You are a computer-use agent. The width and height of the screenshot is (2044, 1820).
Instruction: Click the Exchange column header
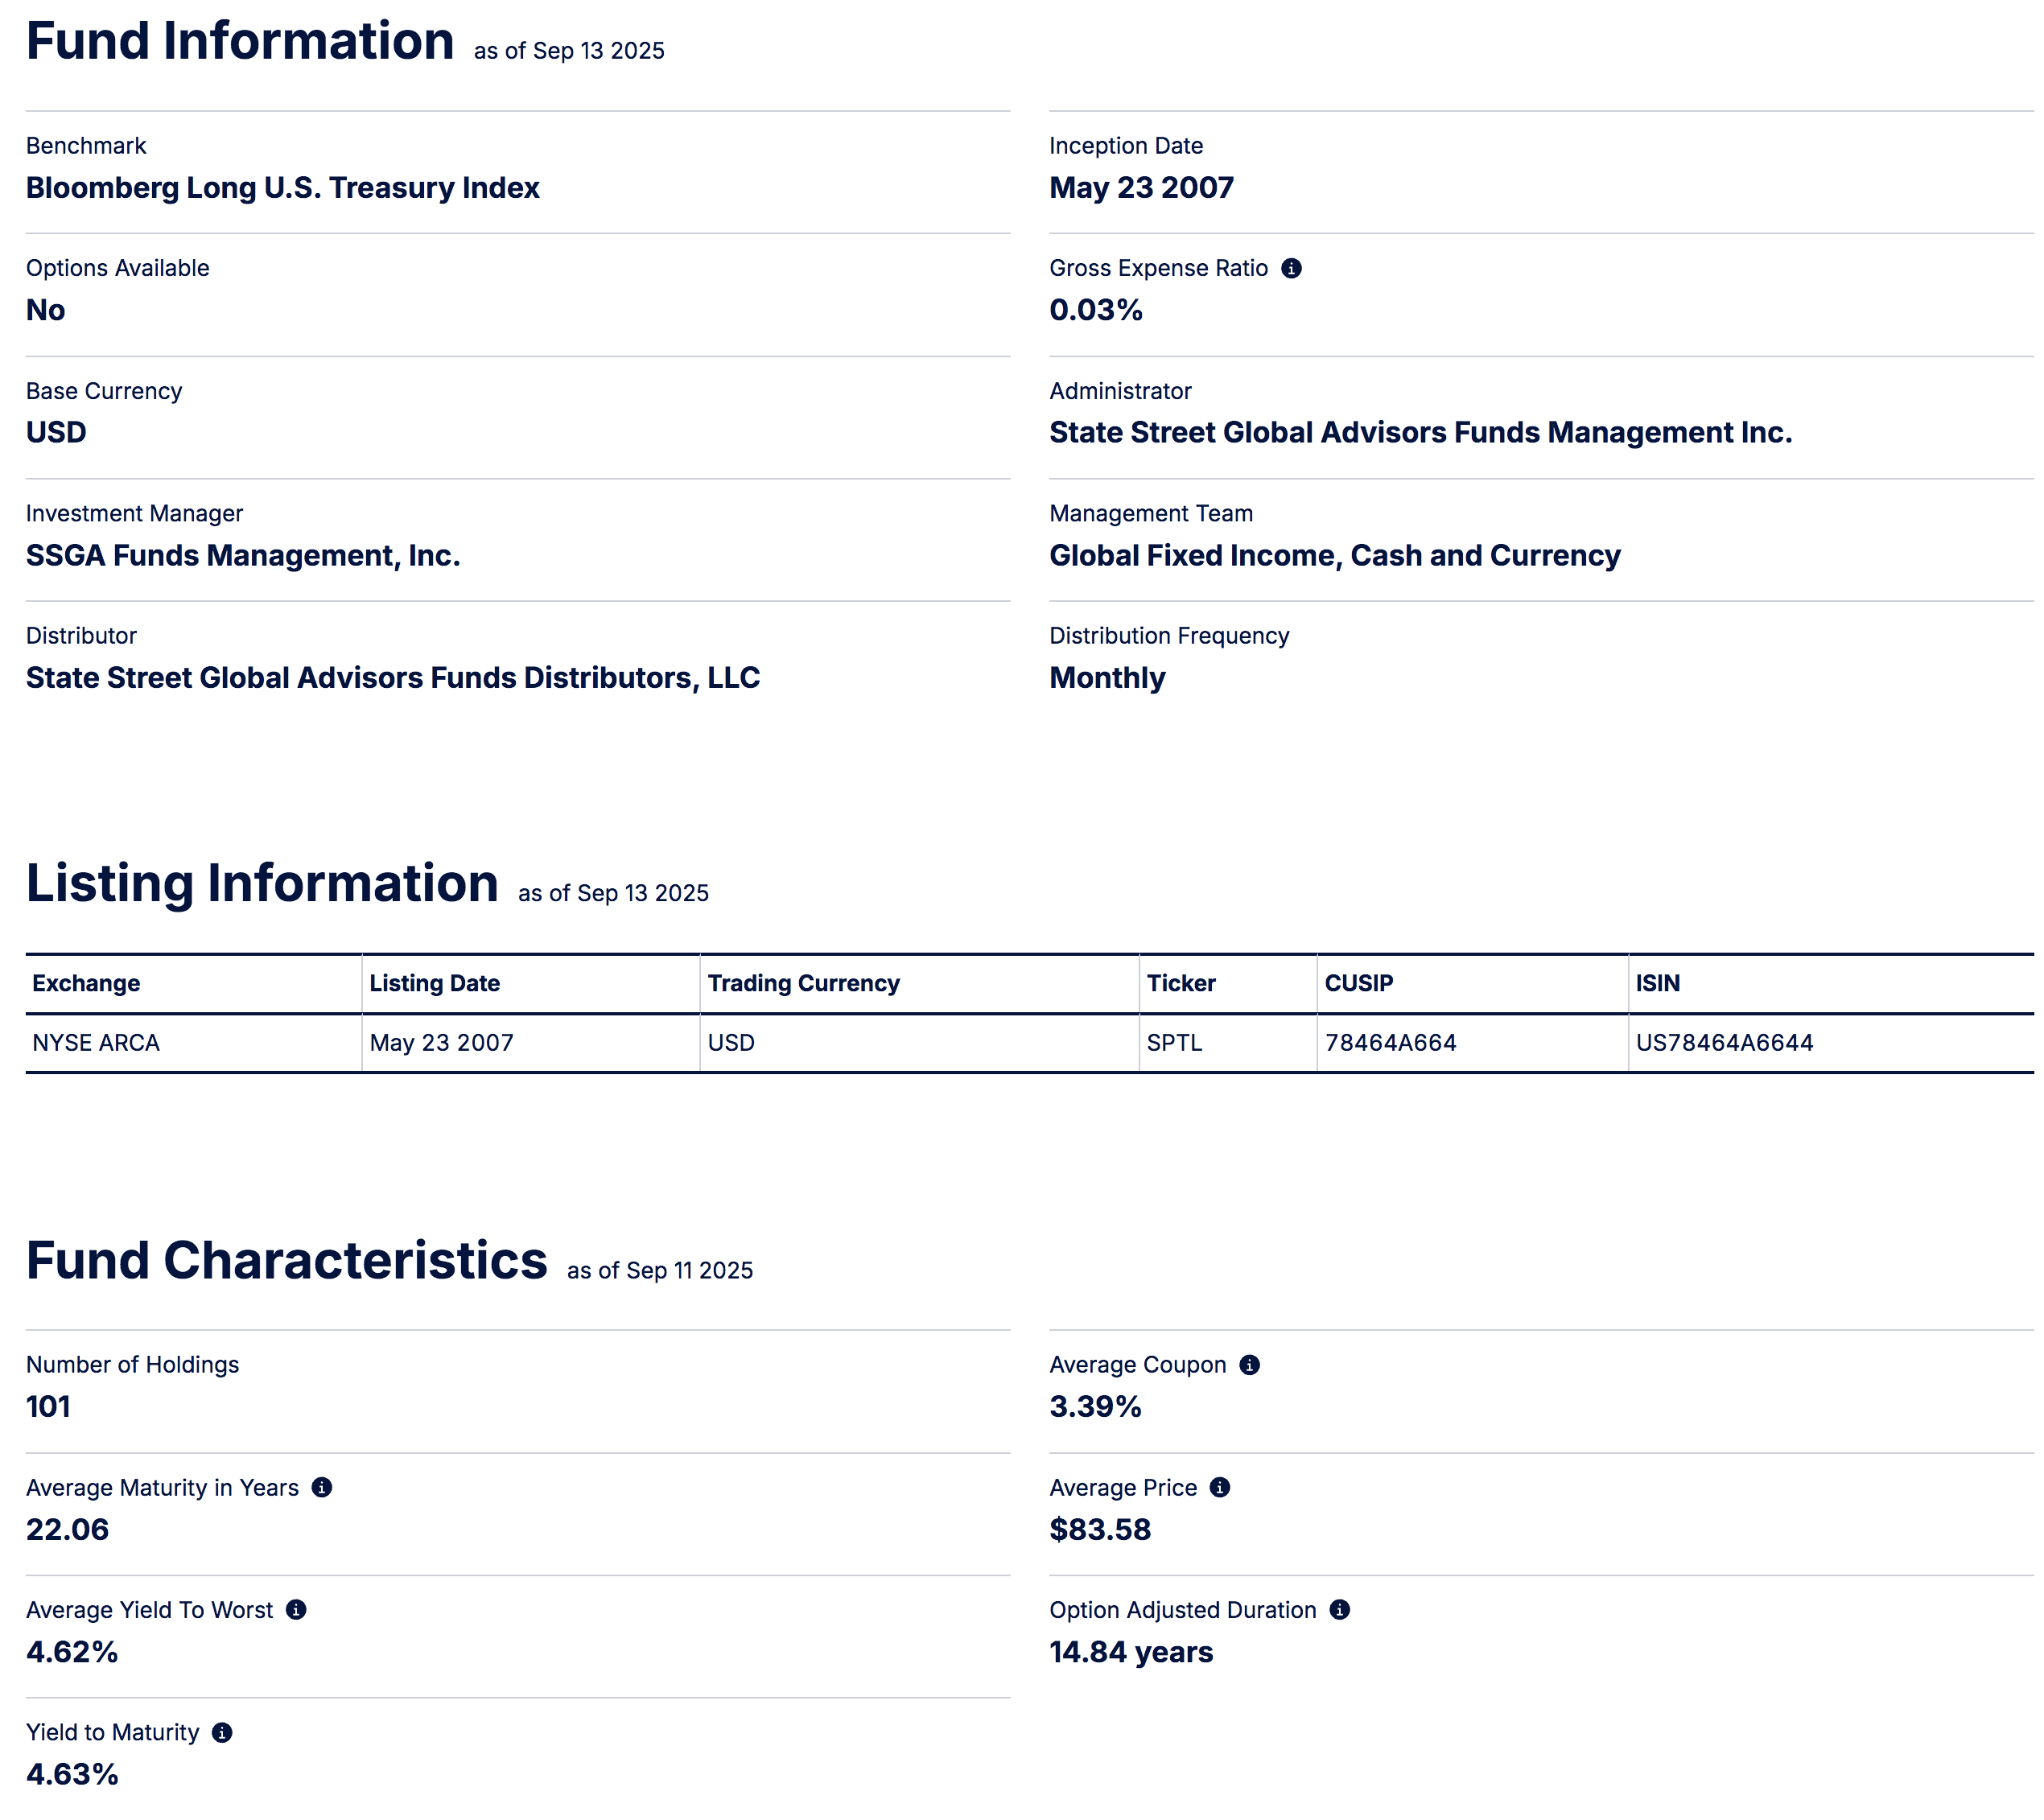tap(86, 983)
